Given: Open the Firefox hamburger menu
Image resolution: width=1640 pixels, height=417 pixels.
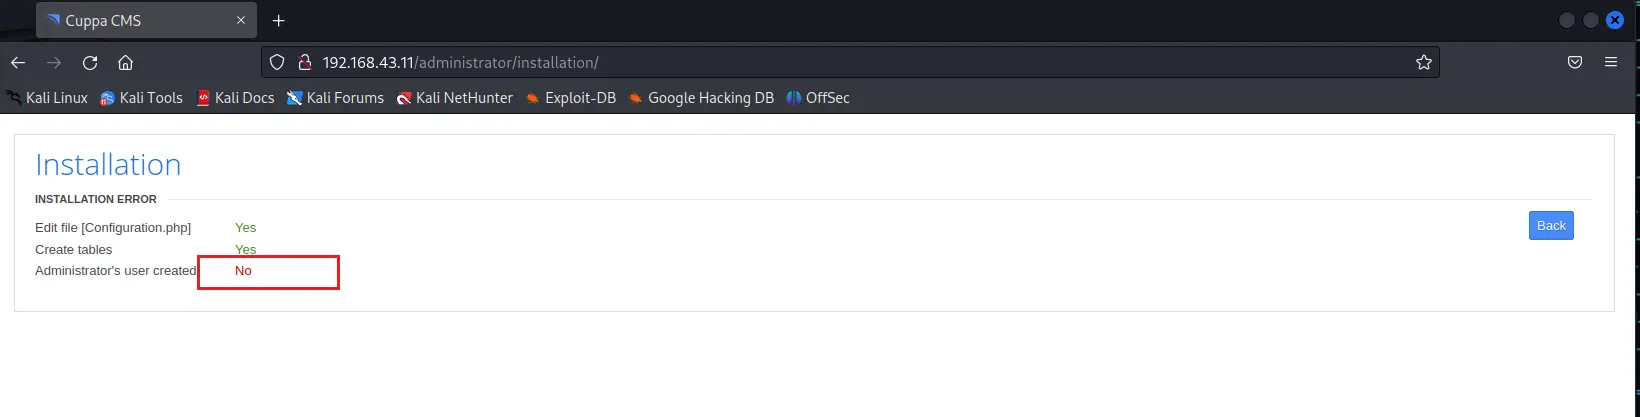Looking at the screenshot, I should (x=1610, y=62).
